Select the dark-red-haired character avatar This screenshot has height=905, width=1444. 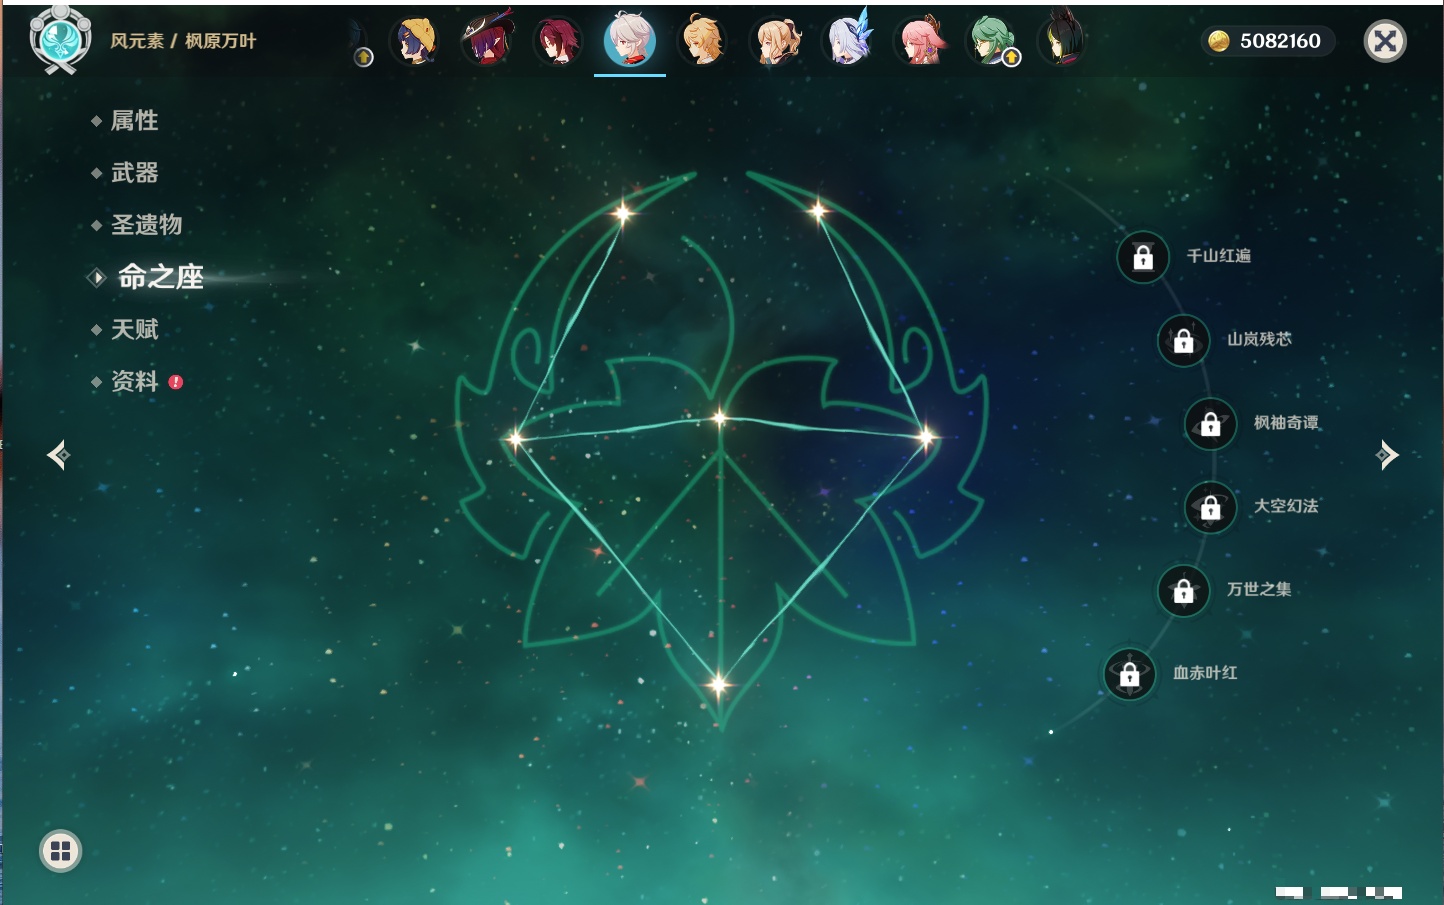point(557,41)
